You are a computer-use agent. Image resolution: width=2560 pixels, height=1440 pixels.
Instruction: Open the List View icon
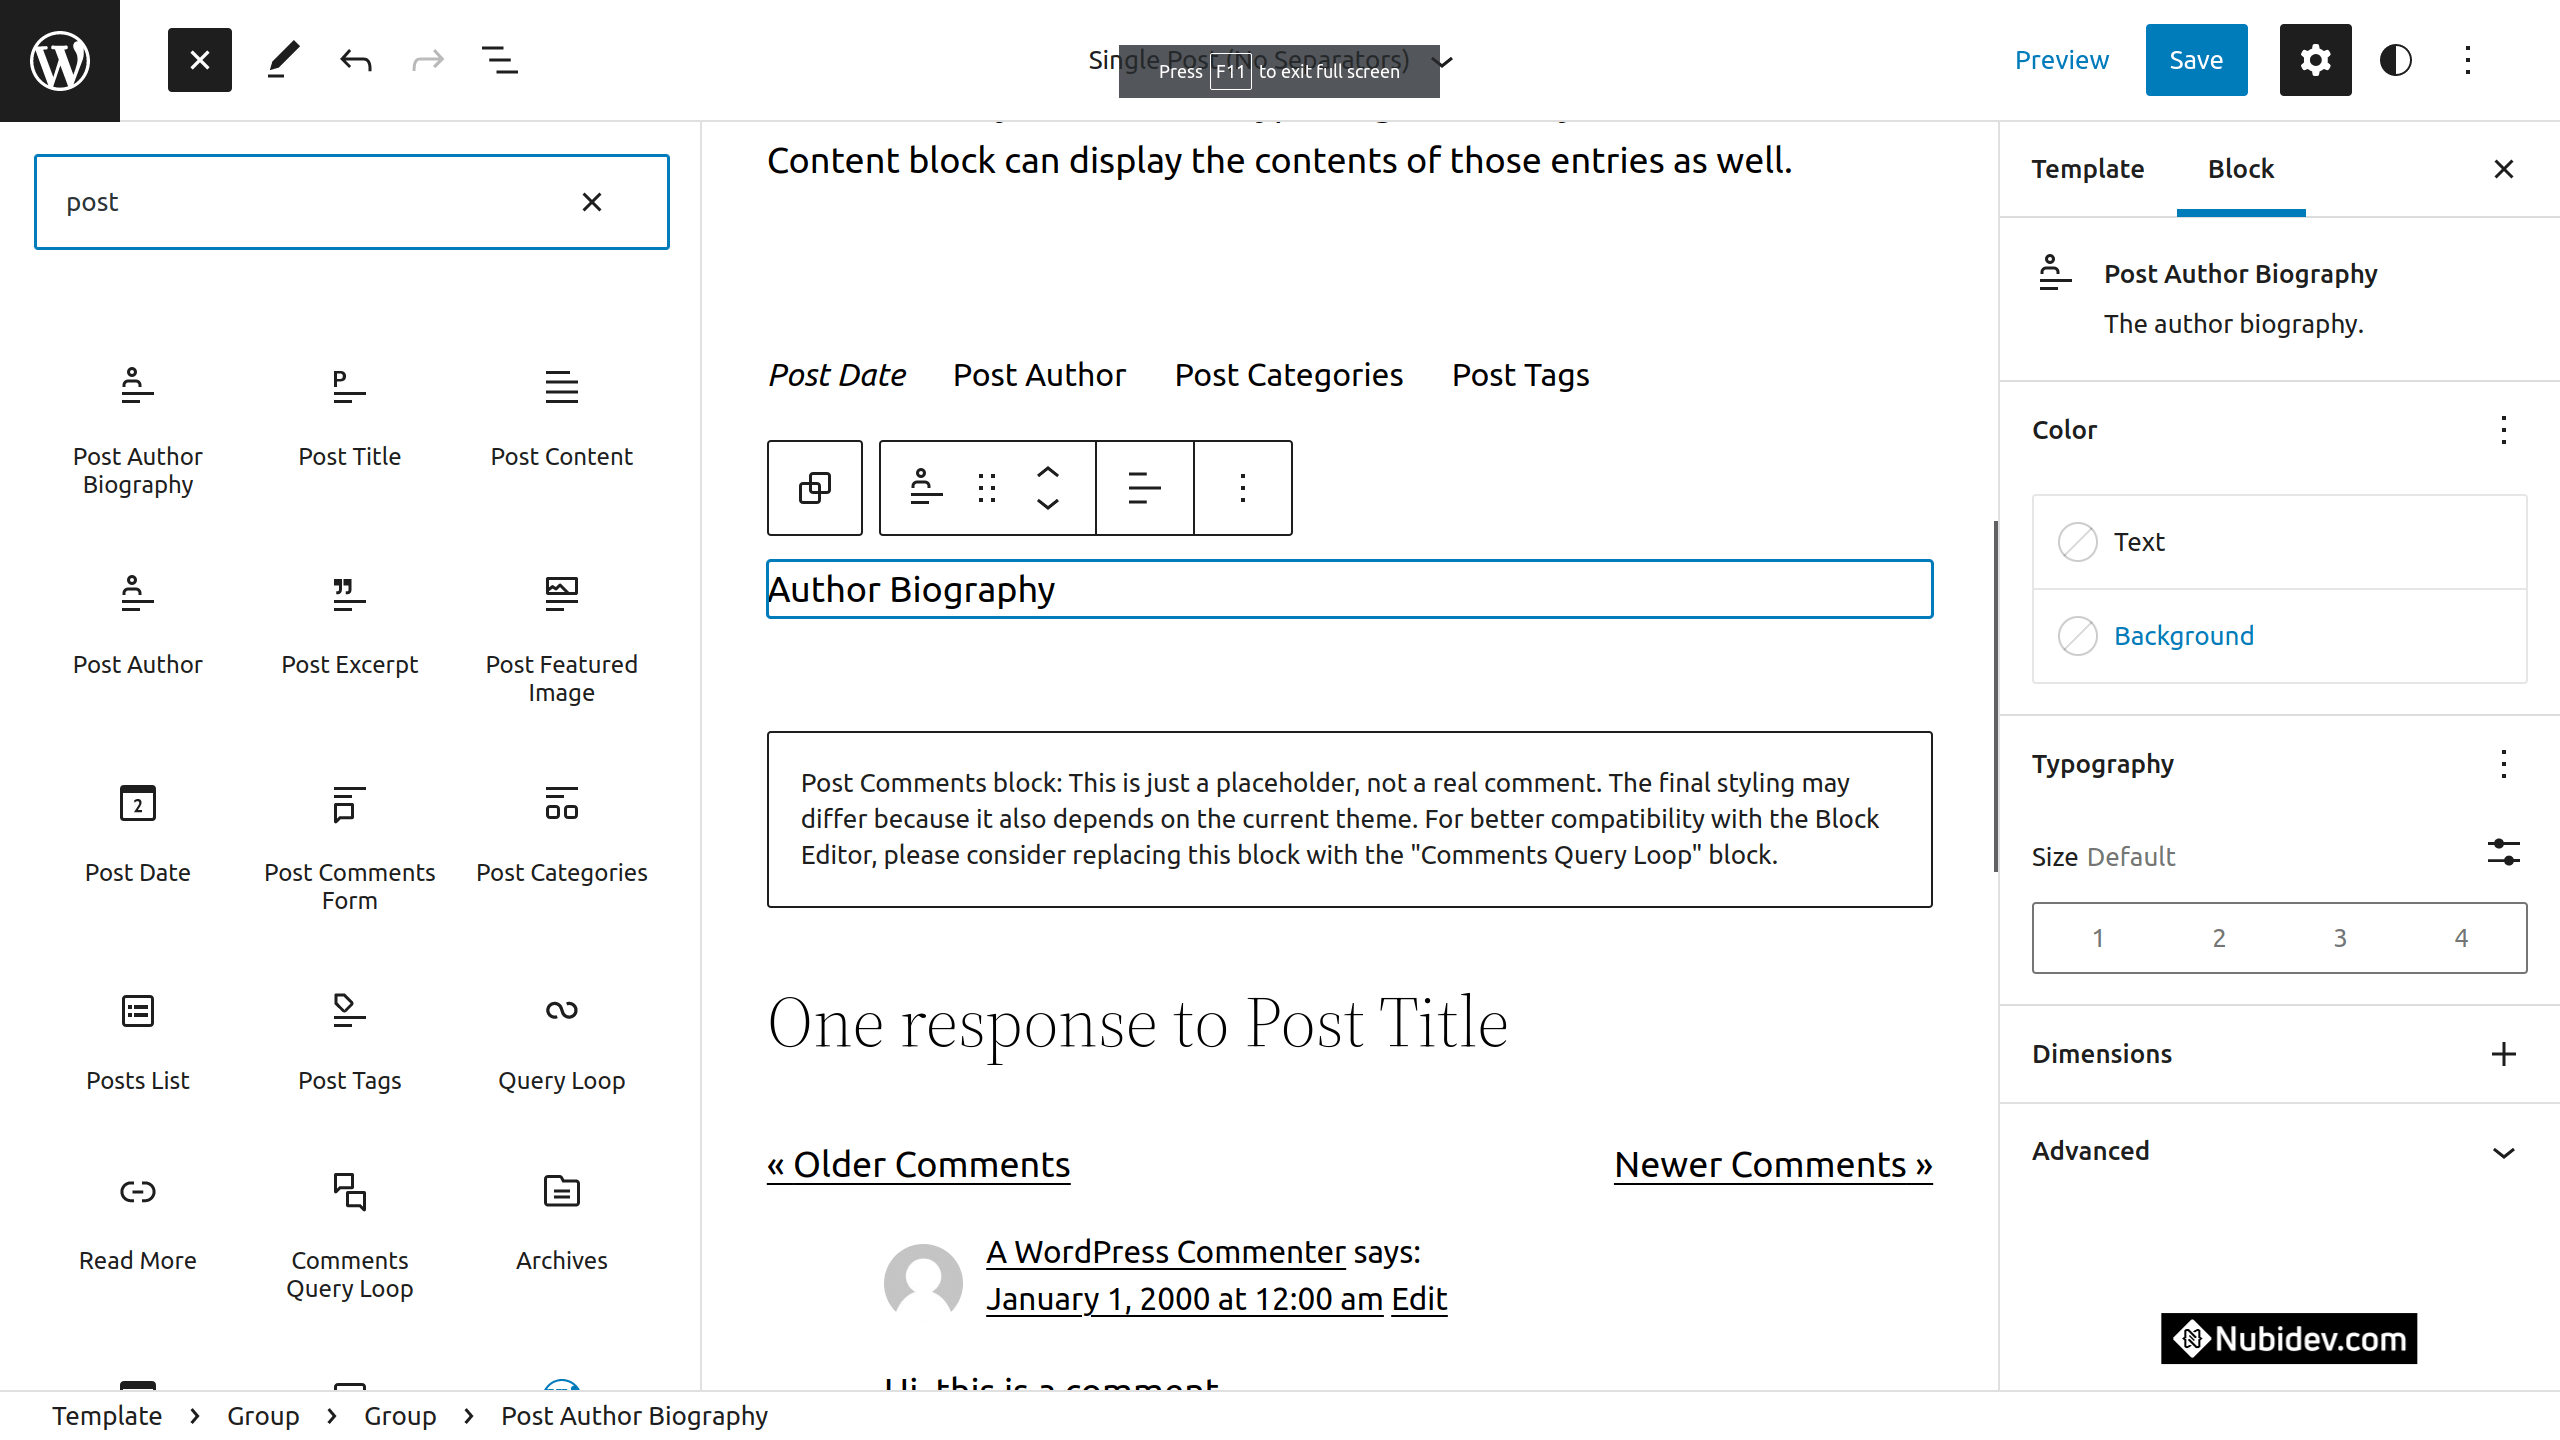(499, 60)
